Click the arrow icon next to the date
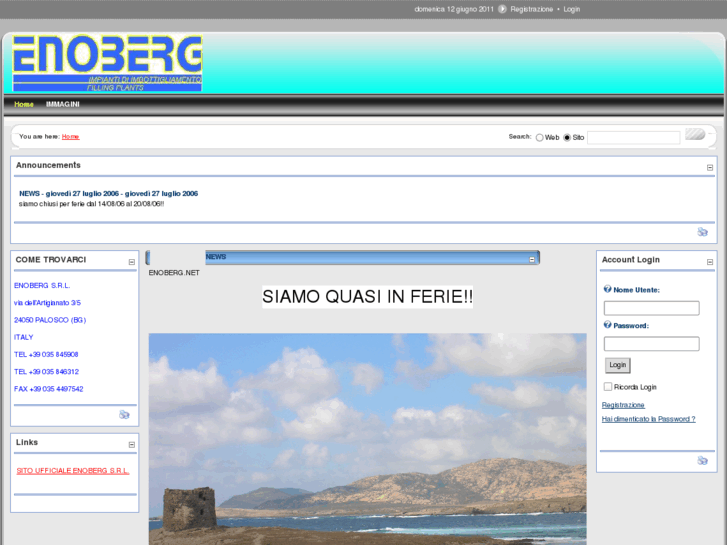This screenshot has height=545, width=727. (502, 9)
